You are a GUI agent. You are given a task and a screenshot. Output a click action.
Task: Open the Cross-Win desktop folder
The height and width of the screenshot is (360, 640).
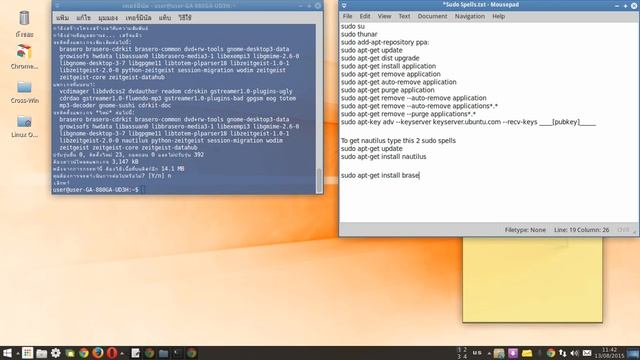click(24, 92)
